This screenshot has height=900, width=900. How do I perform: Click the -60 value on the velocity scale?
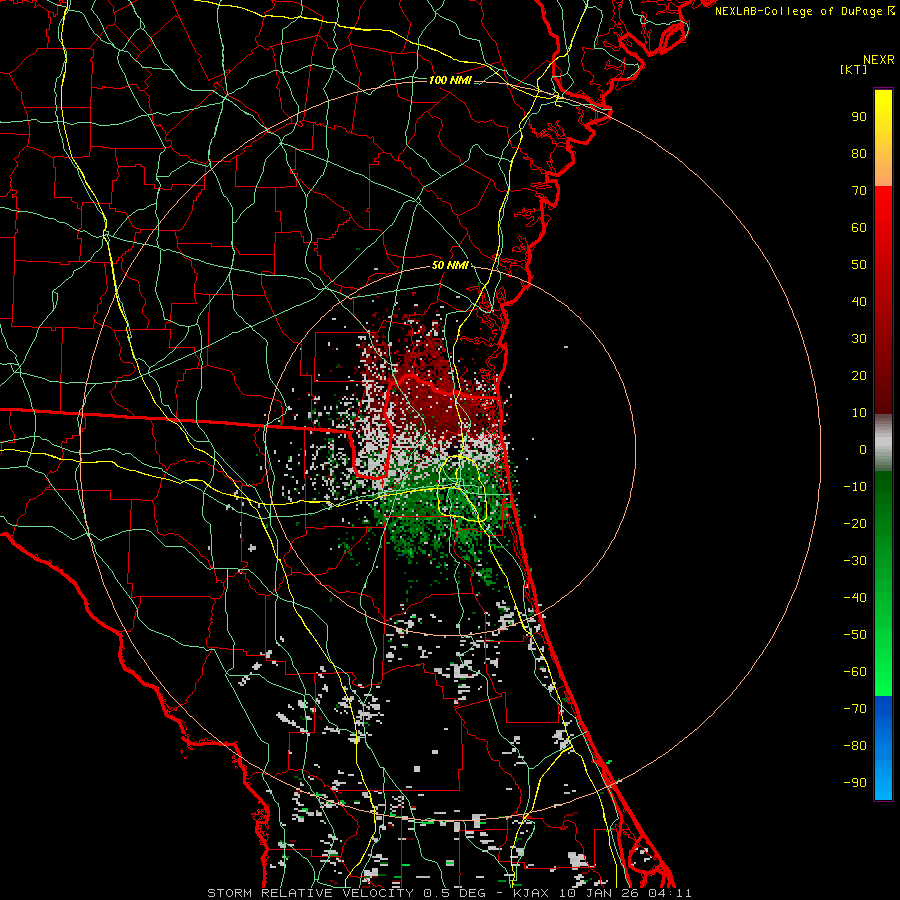(x=855, y=672)
